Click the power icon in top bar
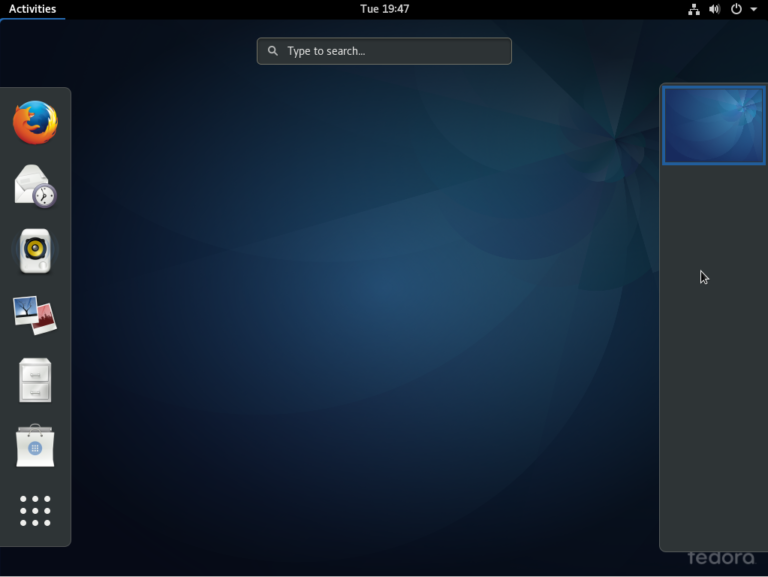This screenshot has height=577, width=768. 736,9
